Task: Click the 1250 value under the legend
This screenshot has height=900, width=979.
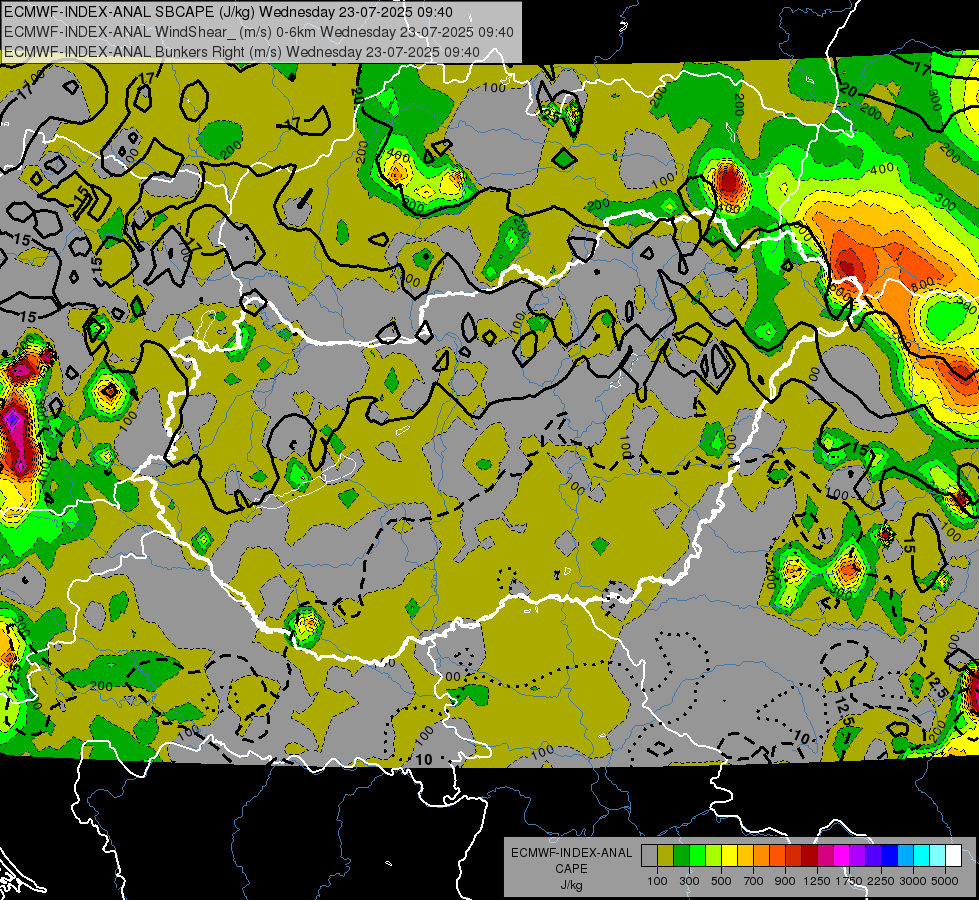Action: (x=817, y=881)
